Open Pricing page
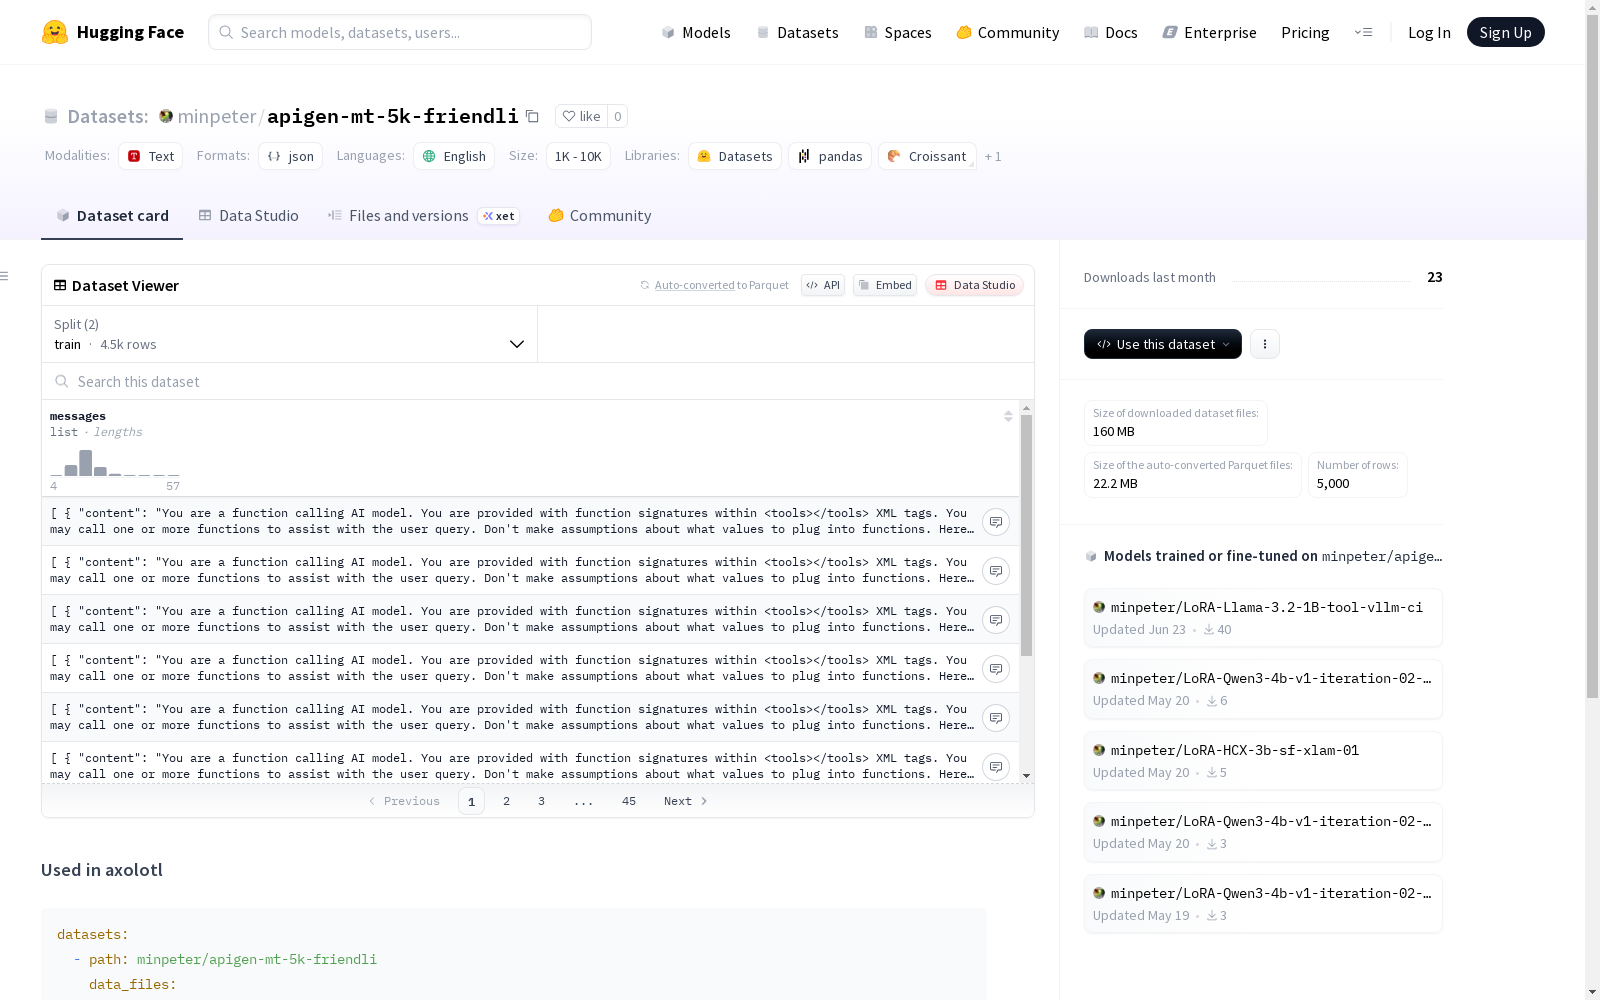Viewport: 1600px width, 1000px height. click(1305, 32)
